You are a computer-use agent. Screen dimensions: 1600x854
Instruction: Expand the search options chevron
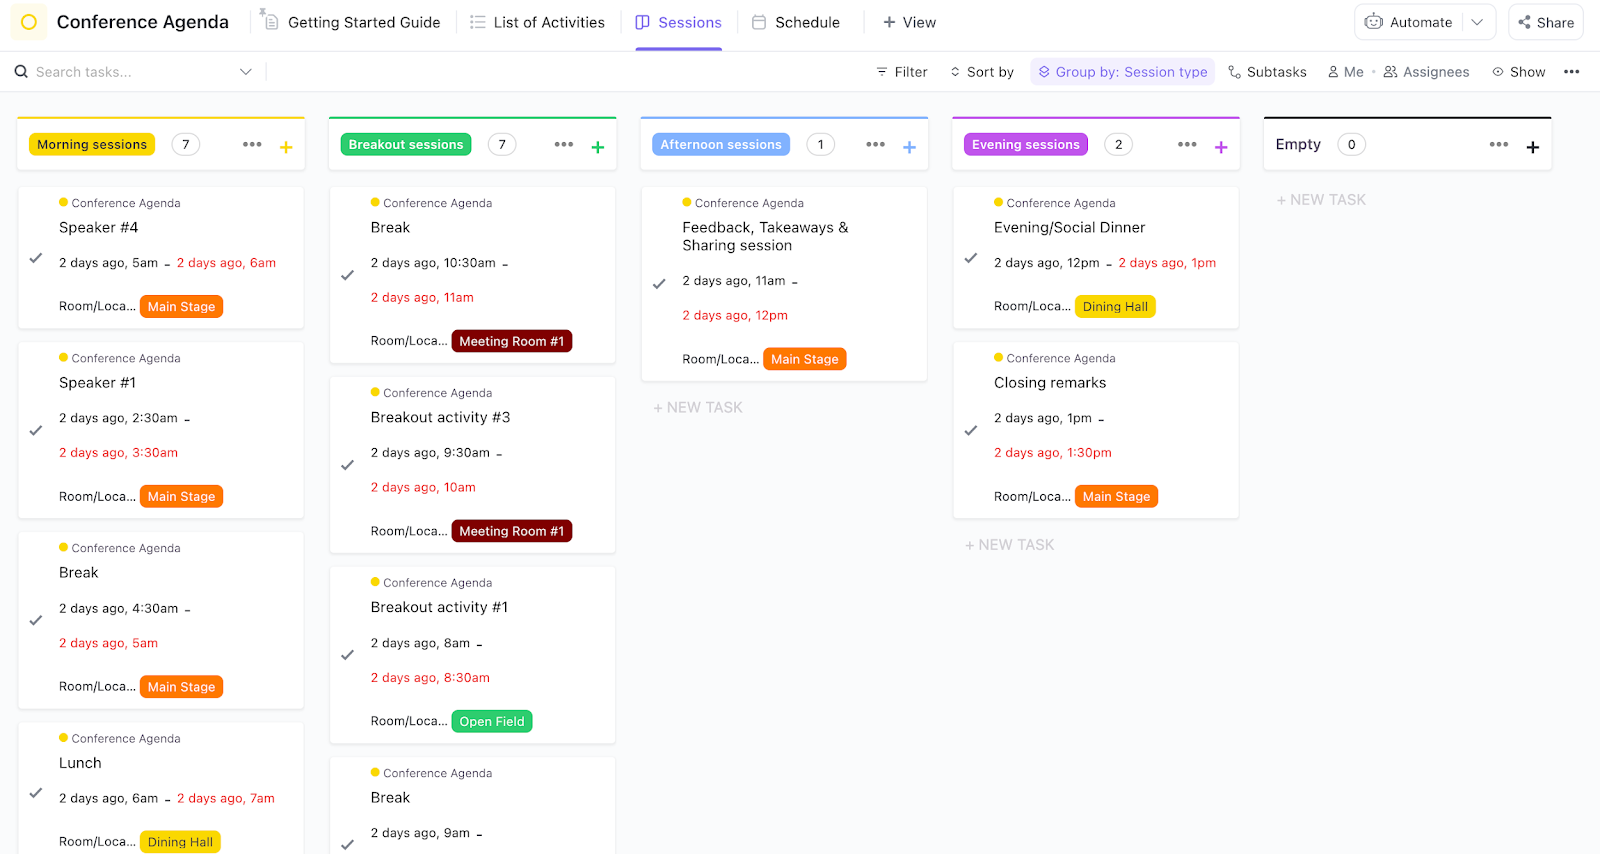click(x=246, y=72)
